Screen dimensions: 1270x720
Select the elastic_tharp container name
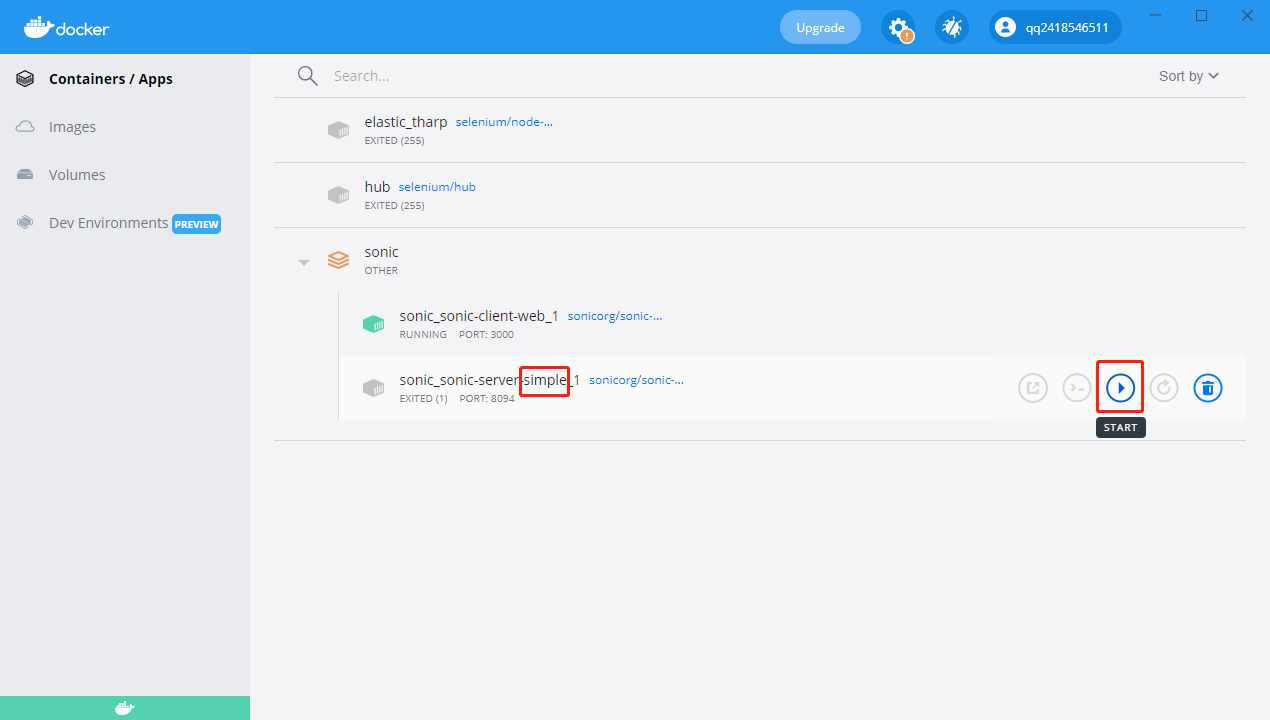tap(406, 122)
